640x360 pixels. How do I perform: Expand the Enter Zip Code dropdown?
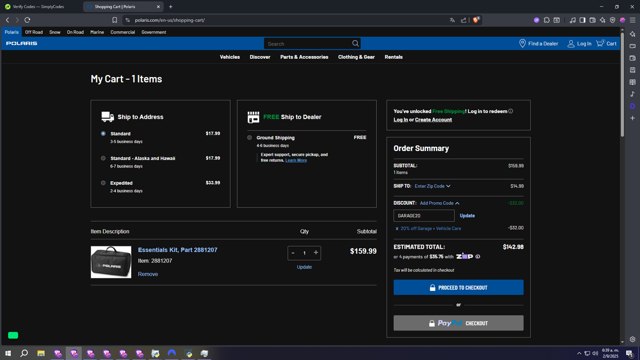[432, 186]
